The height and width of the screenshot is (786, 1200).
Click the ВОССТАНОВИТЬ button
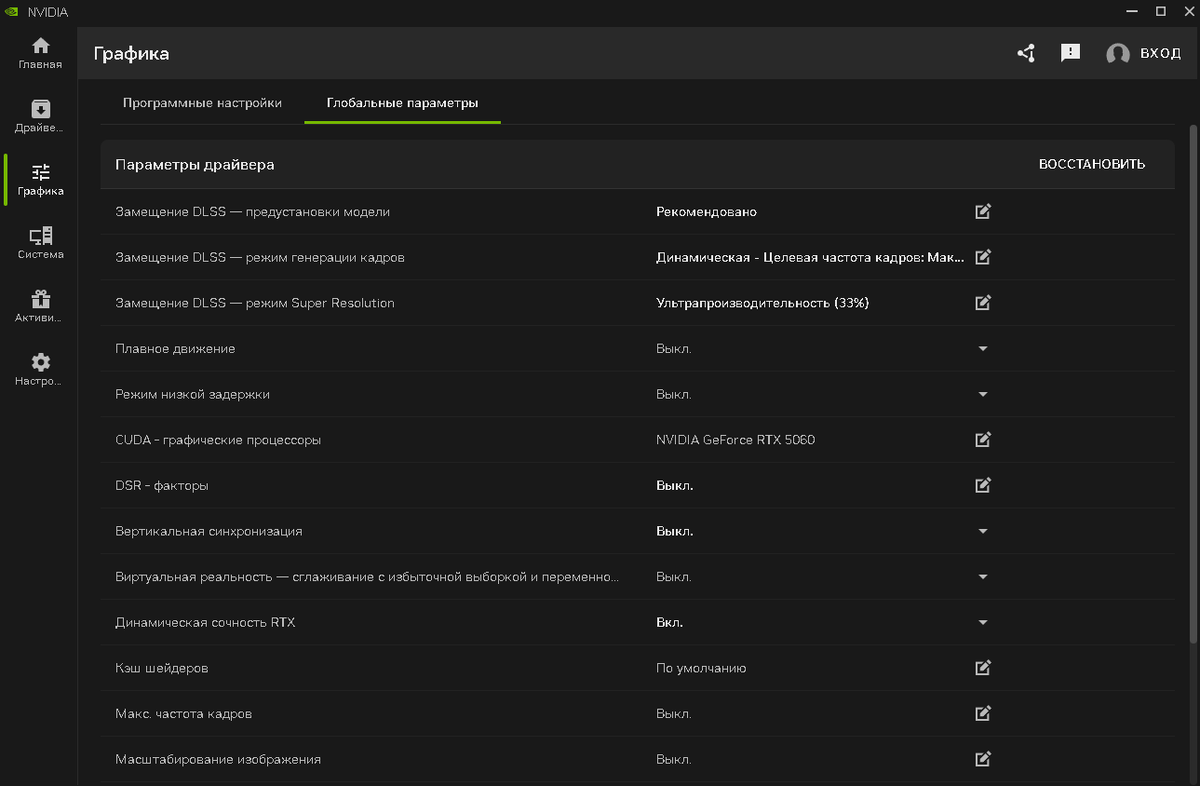(x=1092, y=164)
